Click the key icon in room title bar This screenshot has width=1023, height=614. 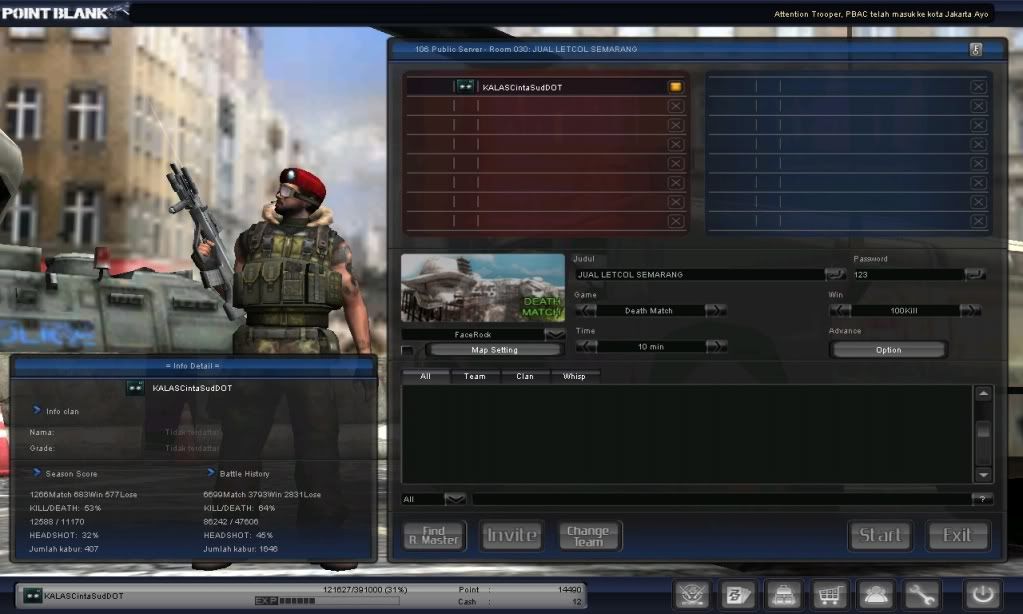(975, 50)
